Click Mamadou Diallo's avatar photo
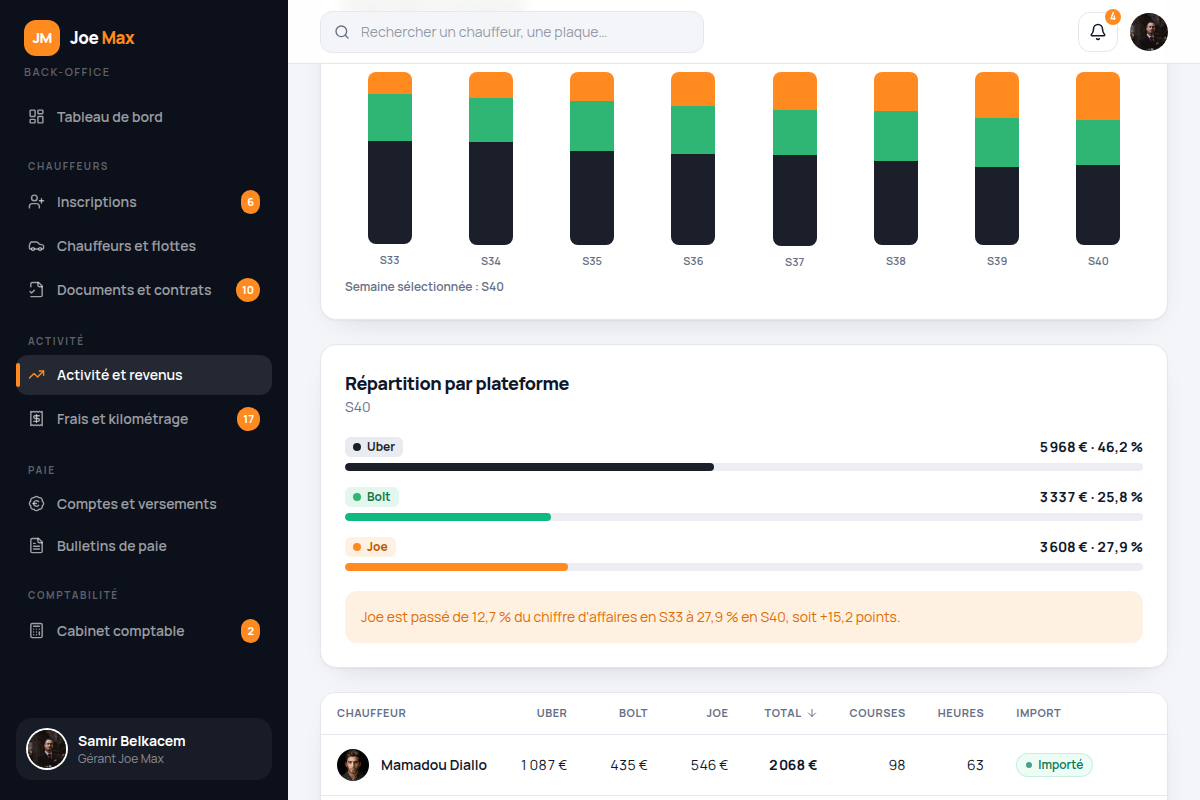1200x800 pixels. coord(353,765)
